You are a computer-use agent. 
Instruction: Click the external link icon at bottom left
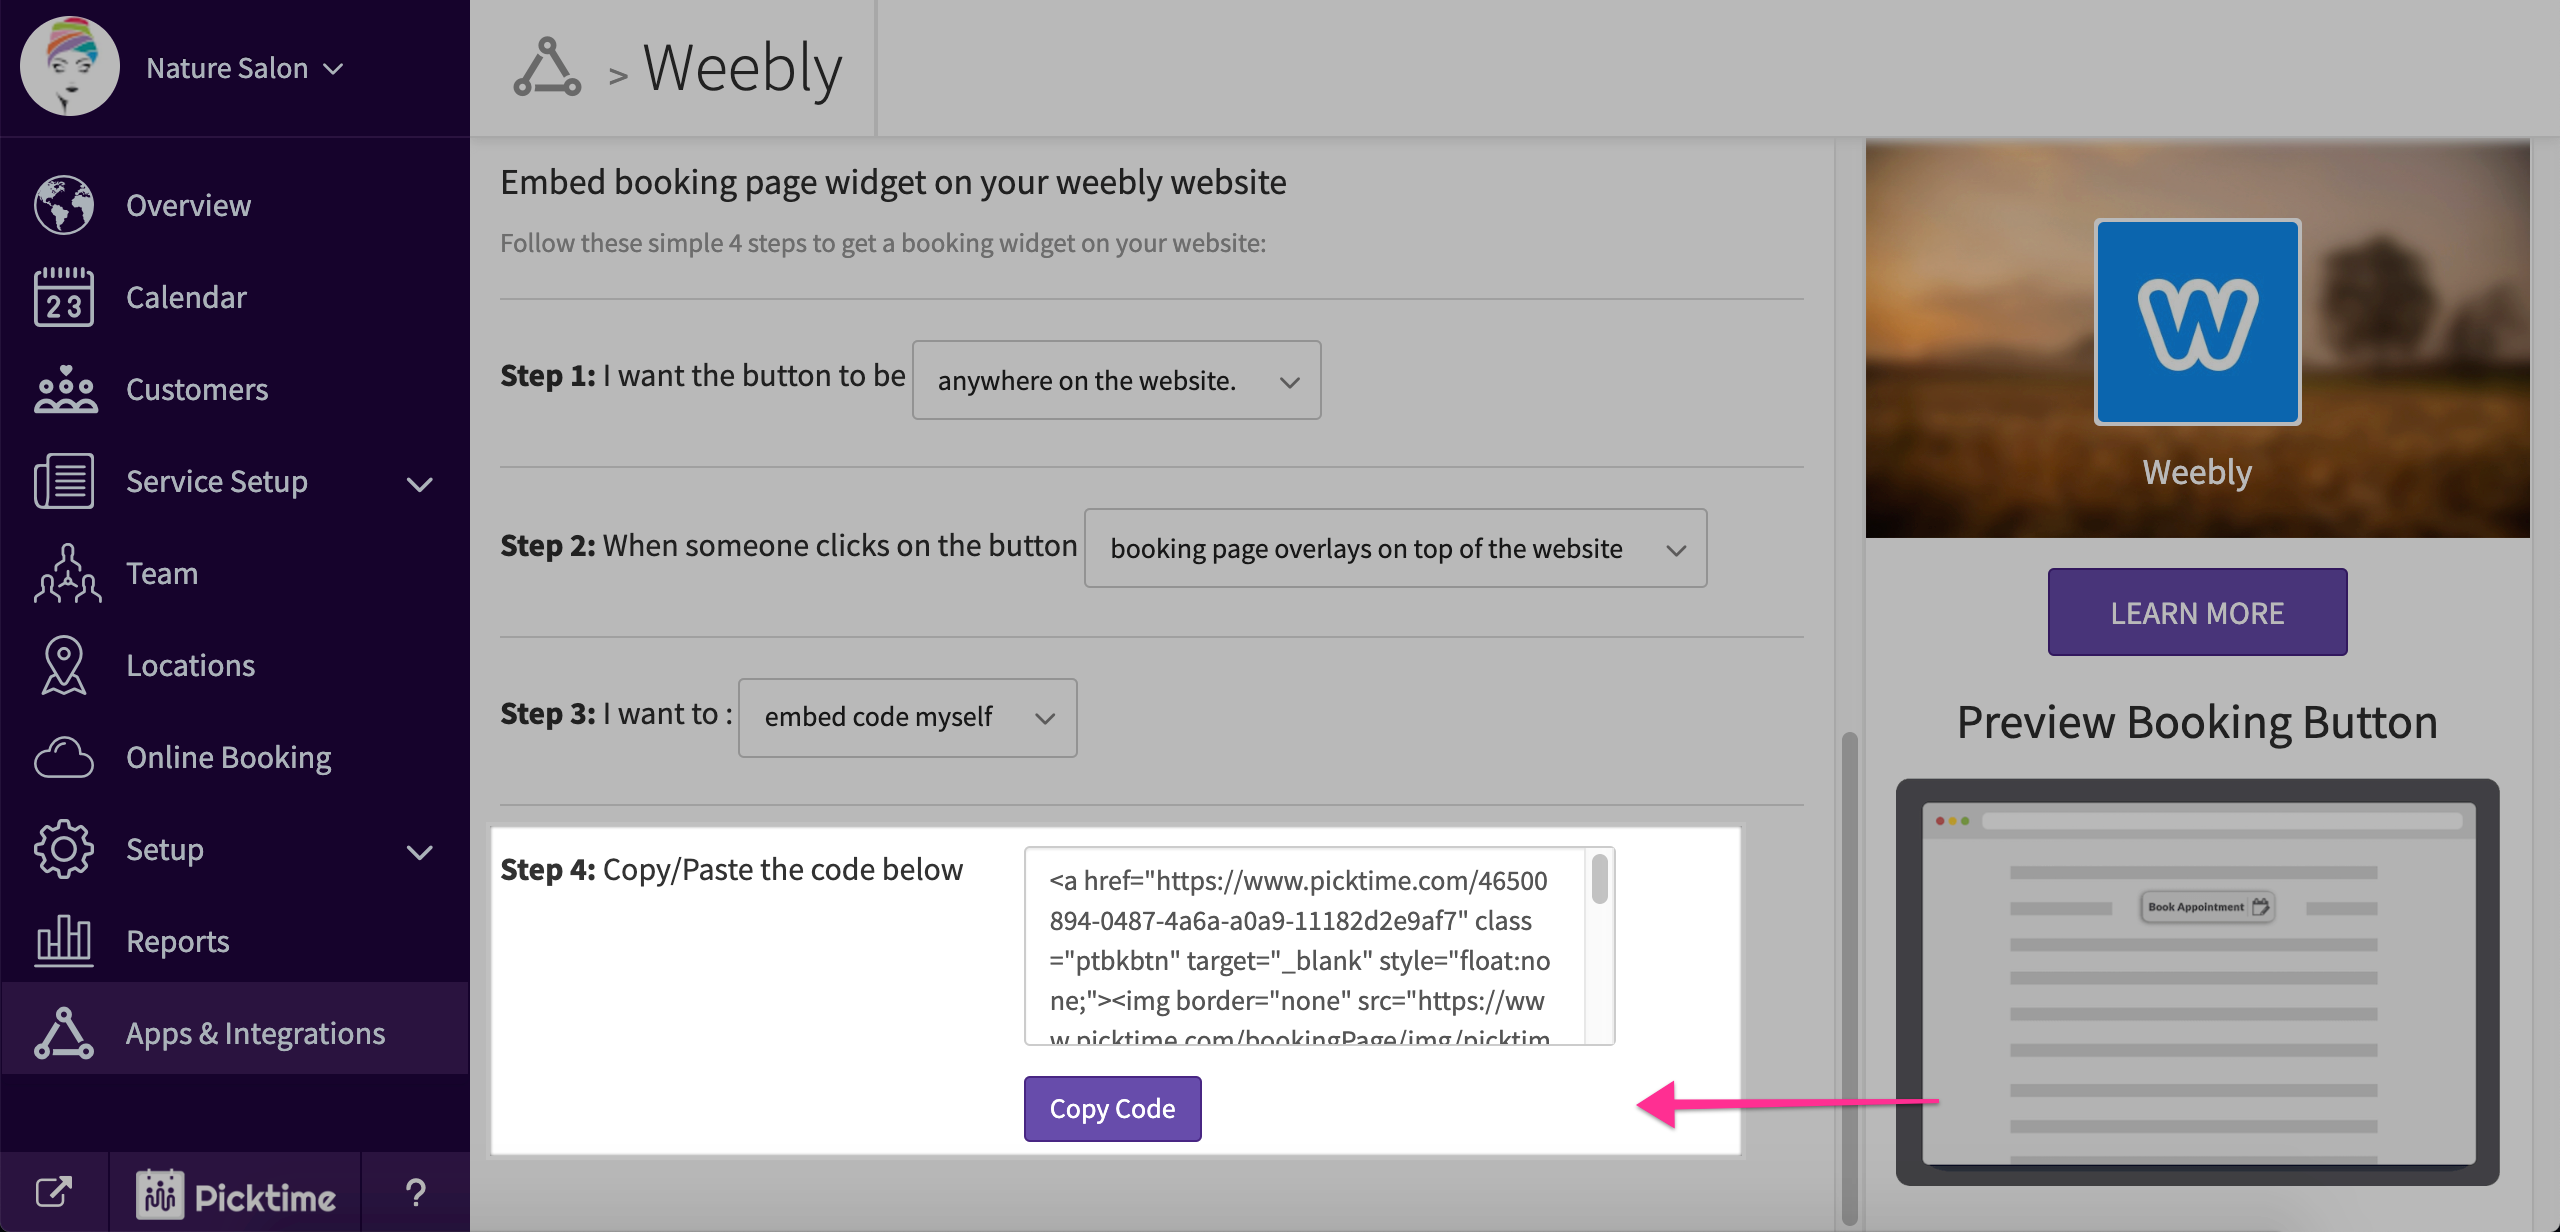click(x=54, y=1191)
